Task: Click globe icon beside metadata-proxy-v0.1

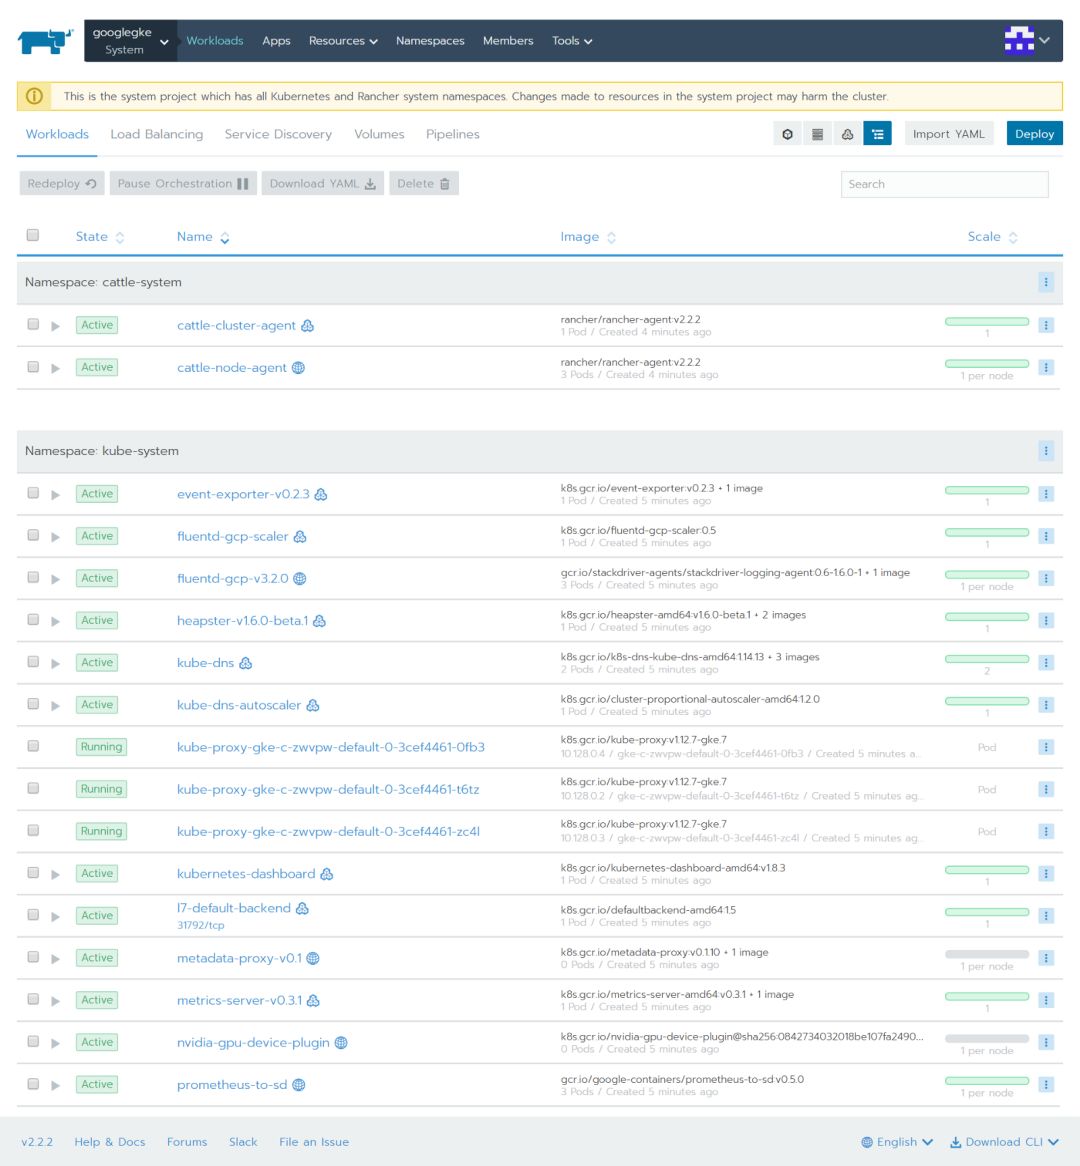Action: point(313,959)
